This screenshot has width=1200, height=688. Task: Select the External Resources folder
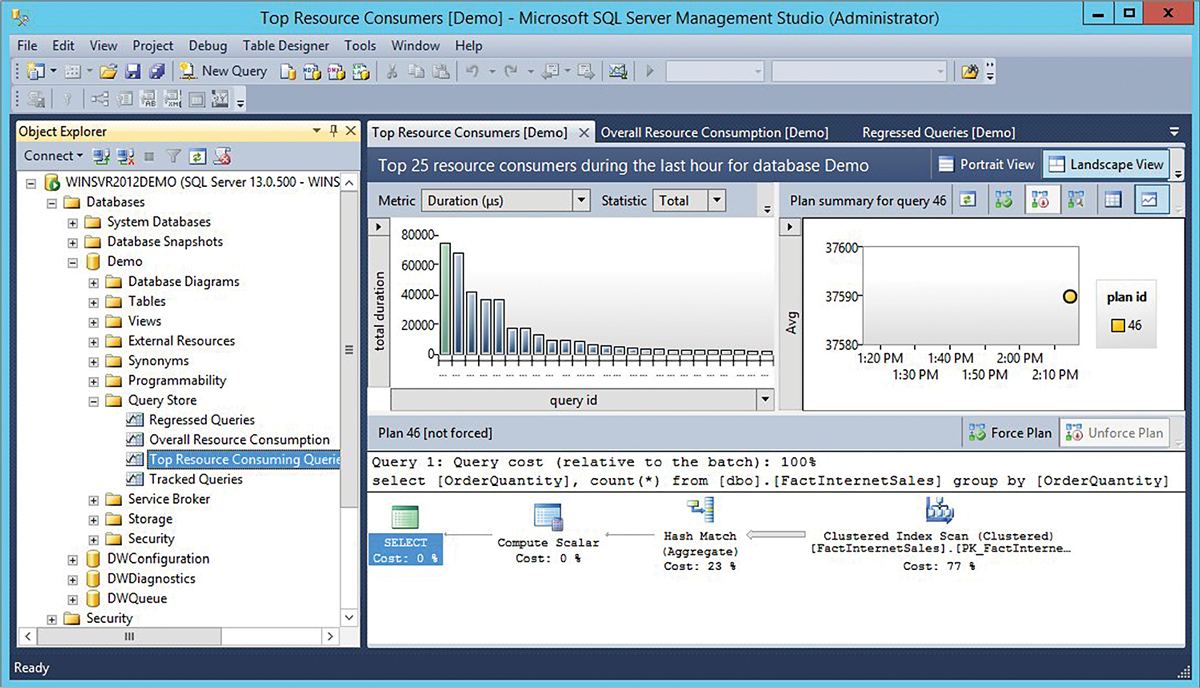coord(182,341)
